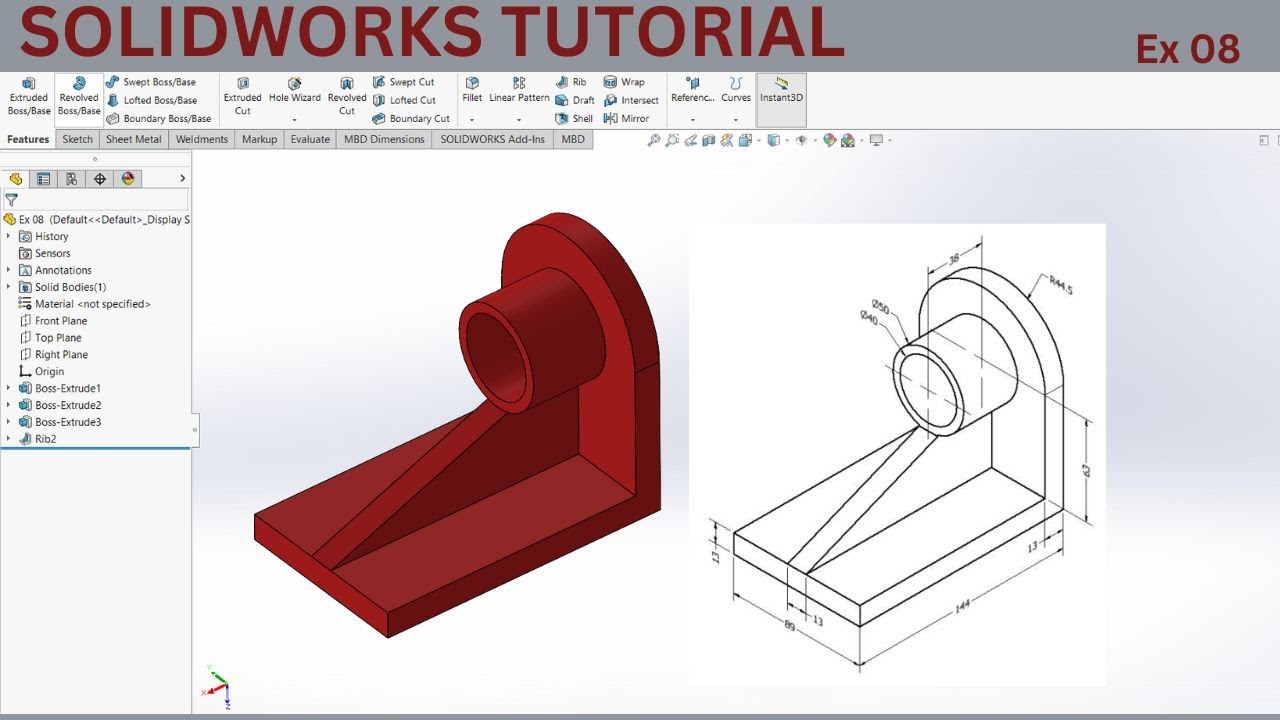Switch to the DimXpertManager tab

click(x=99, y=179)
